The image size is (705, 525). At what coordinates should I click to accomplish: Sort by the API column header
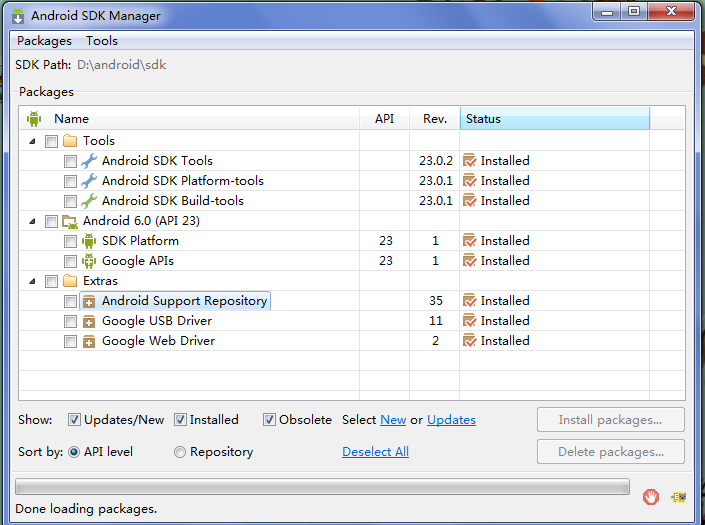tap(384, 119)
